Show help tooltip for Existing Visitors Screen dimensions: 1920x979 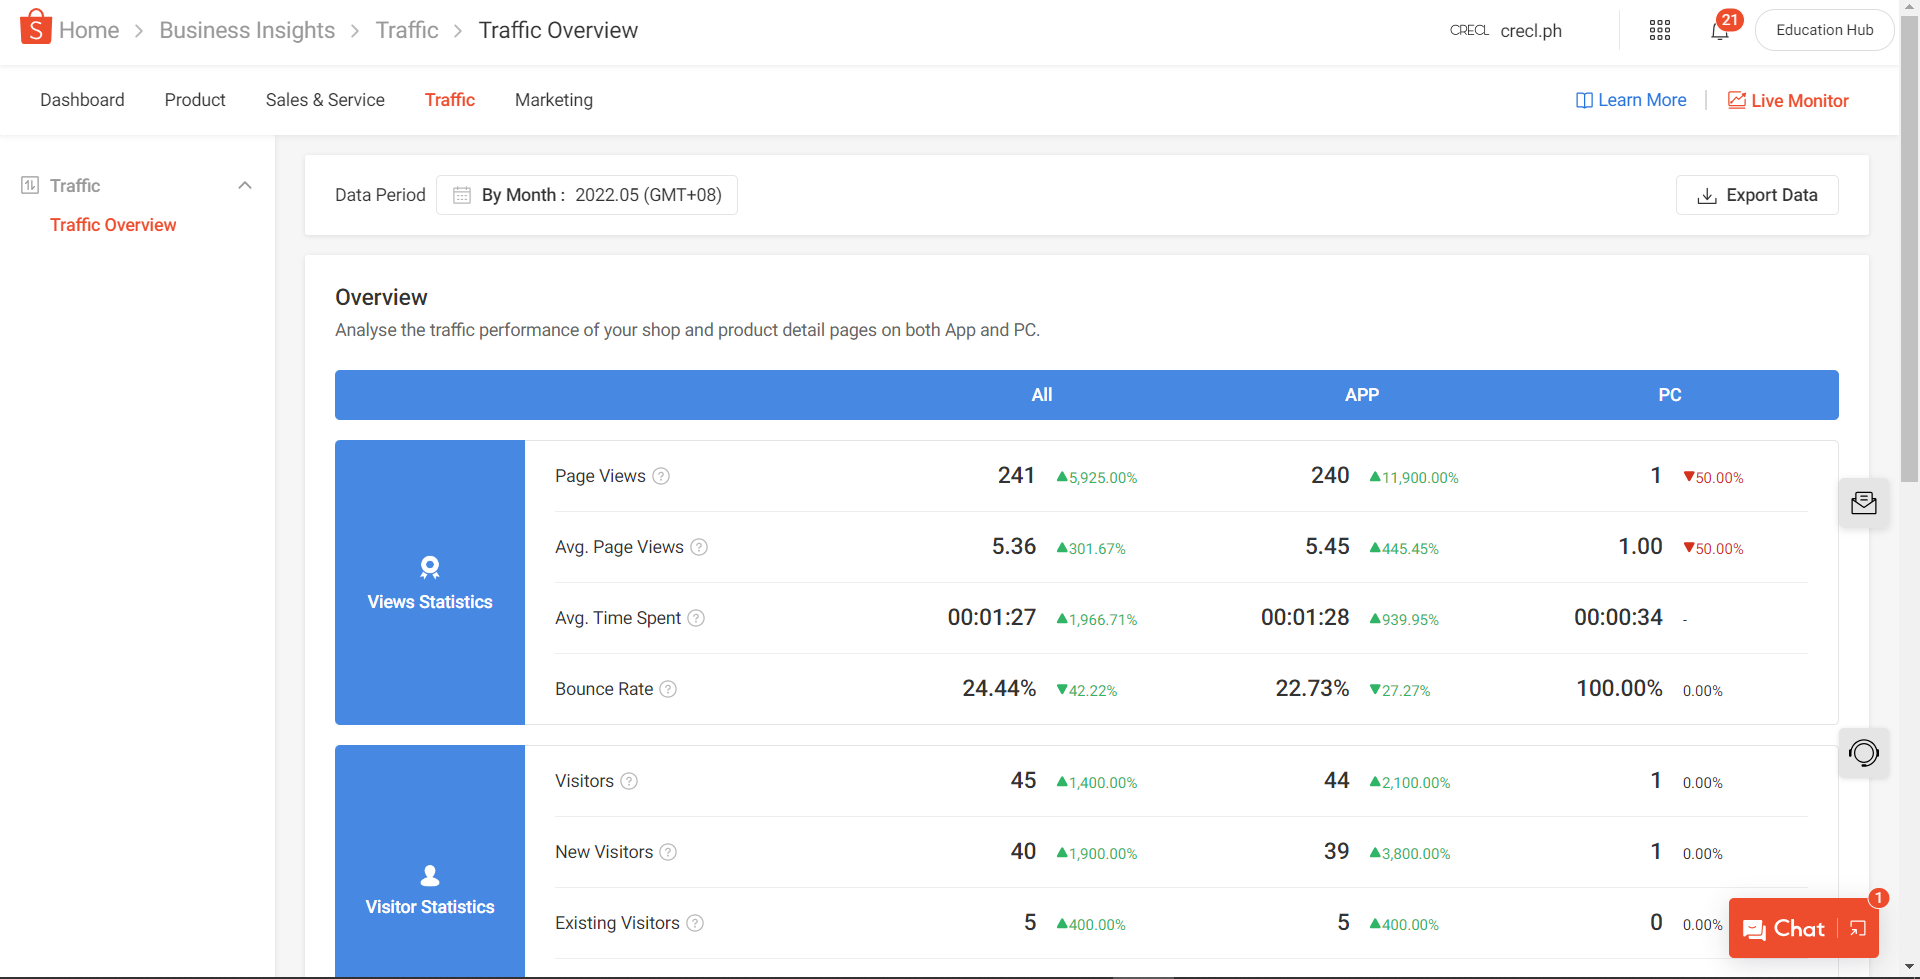coord(695,923)
